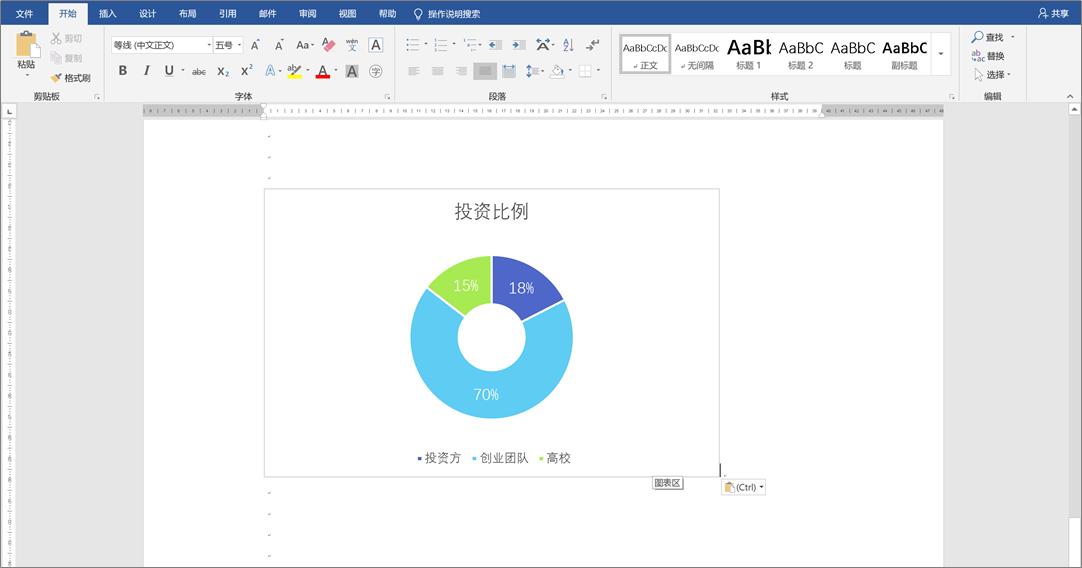Apply the 副标题 style

tap(904, 54)
